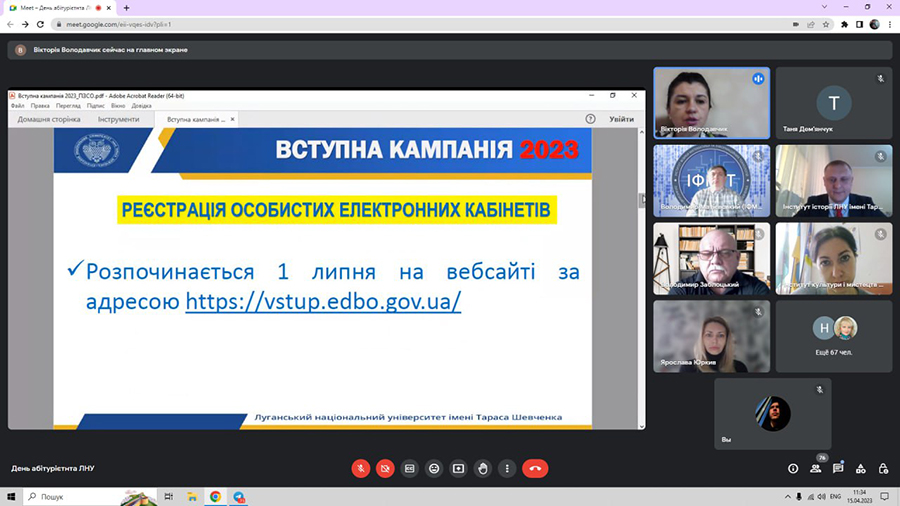Open the 'Ещё 67 чел.' tile

click(834, 336)
